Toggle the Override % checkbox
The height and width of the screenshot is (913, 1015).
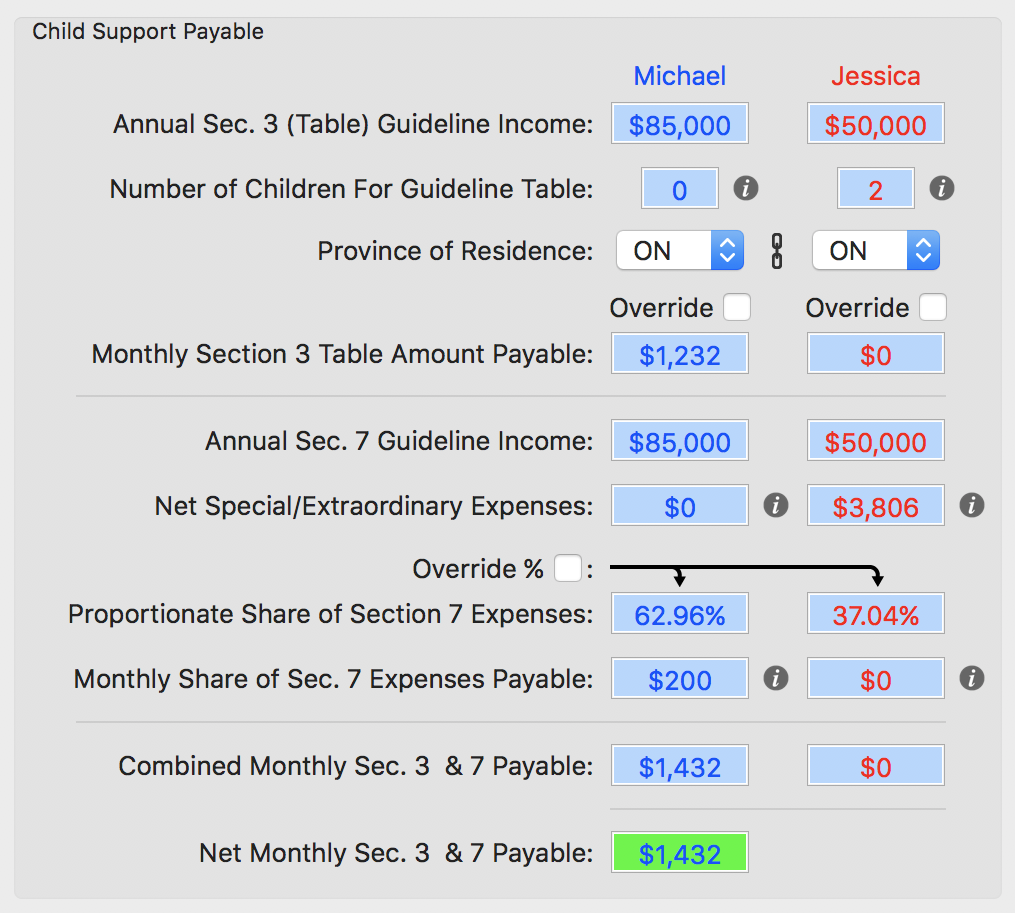pyautogui.click(x=567, y=568)
